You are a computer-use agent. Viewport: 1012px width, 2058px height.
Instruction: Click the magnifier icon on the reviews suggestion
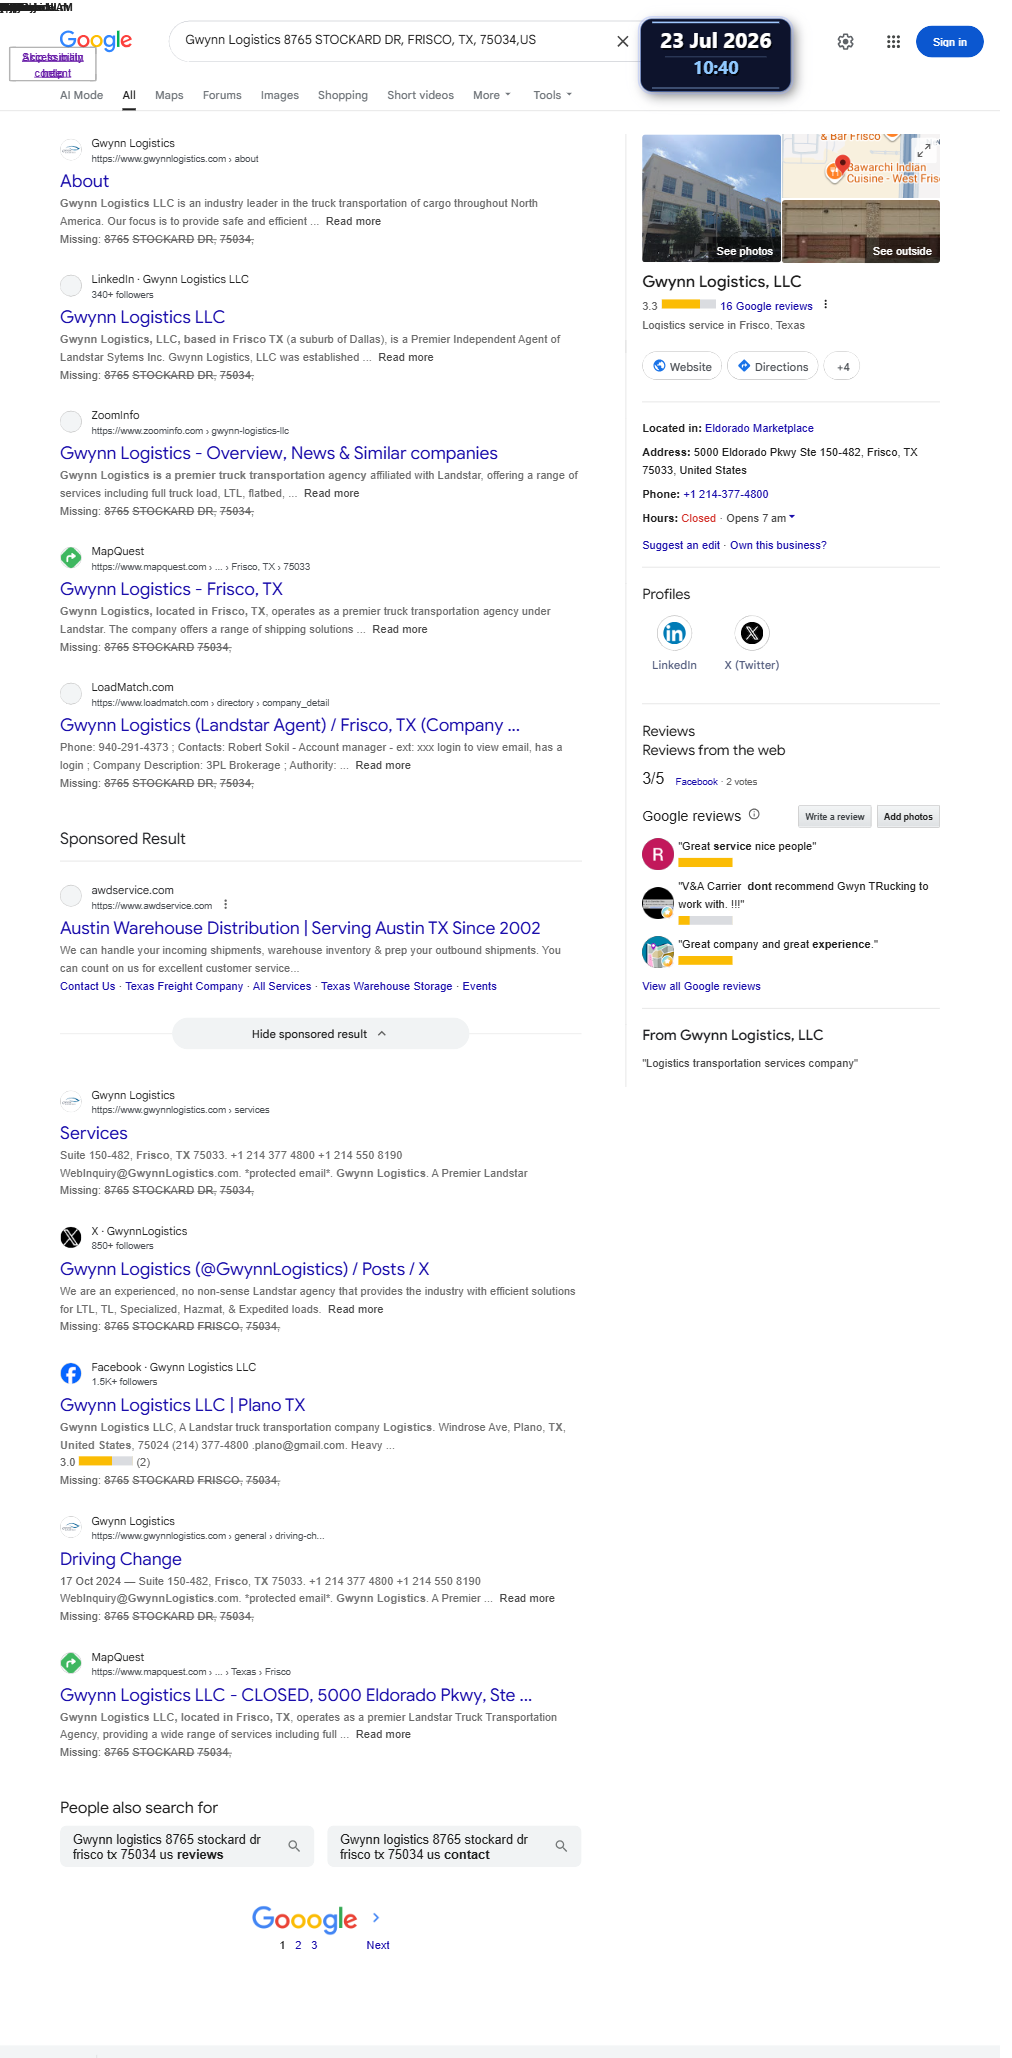(294, 1846)
